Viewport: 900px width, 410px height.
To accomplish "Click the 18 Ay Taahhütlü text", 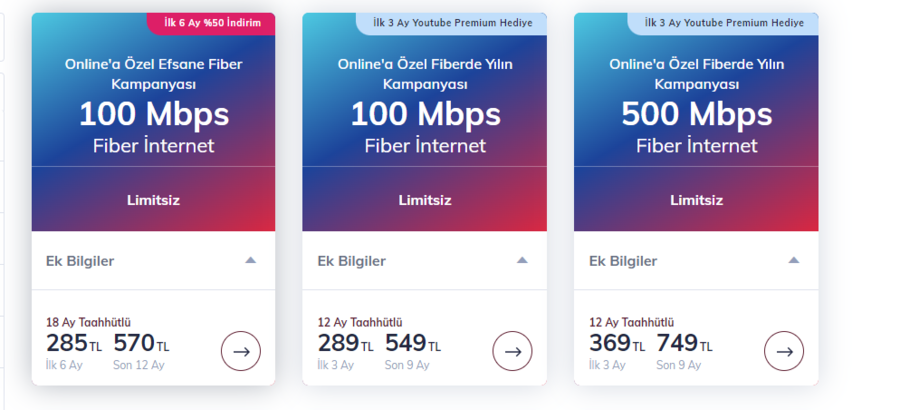I will coord(88,323).
